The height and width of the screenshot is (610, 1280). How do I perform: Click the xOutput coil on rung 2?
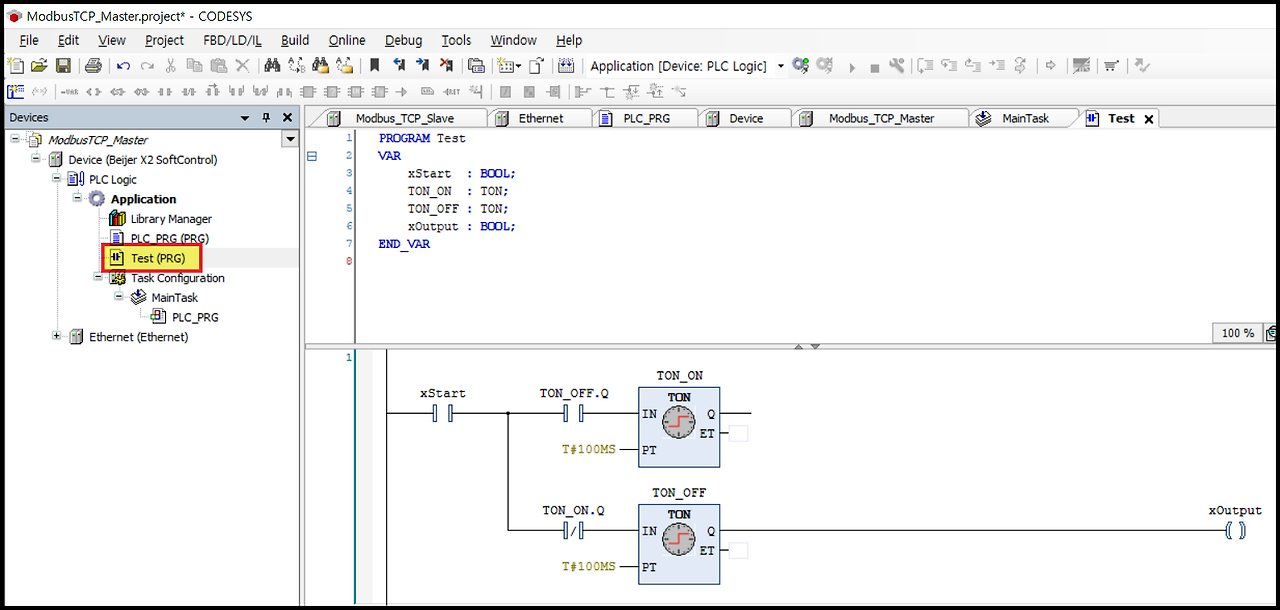(1236, 530)
